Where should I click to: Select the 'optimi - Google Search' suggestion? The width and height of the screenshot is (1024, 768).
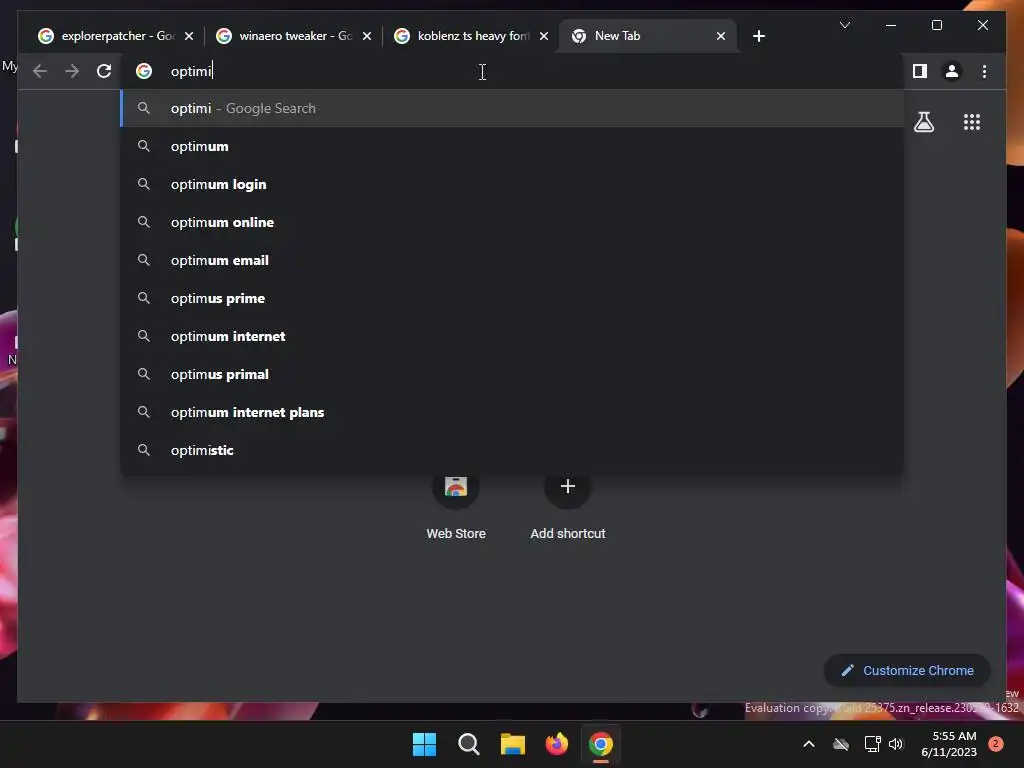[512, 108]
